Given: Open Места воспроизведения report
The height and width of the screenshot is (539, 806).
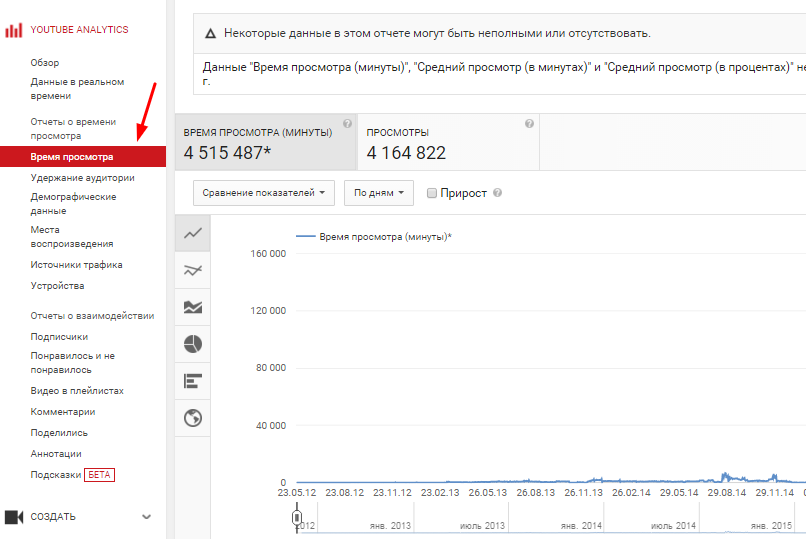Looking at the screenshot, I should coord(72,236).
